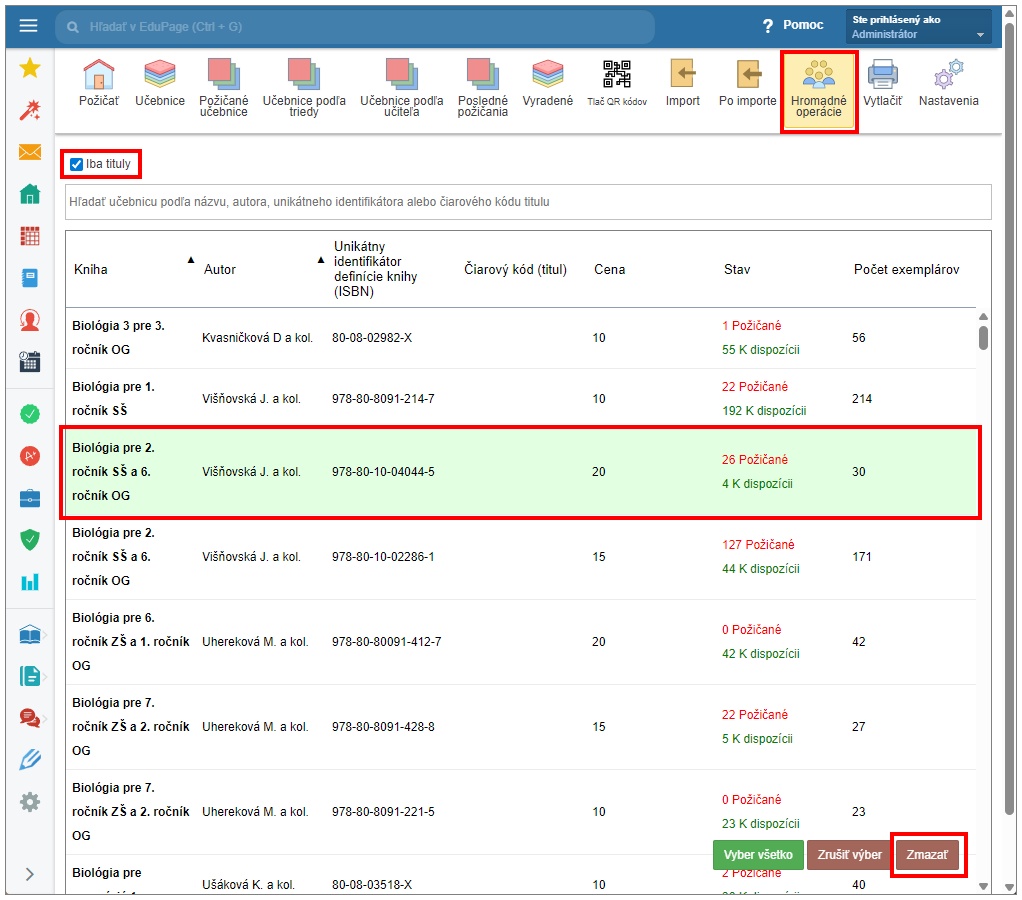The width and height of the screenshot is (1022, 900).
Task: Click the table vertical scrollbar thumb
Action: pos(983,337)
